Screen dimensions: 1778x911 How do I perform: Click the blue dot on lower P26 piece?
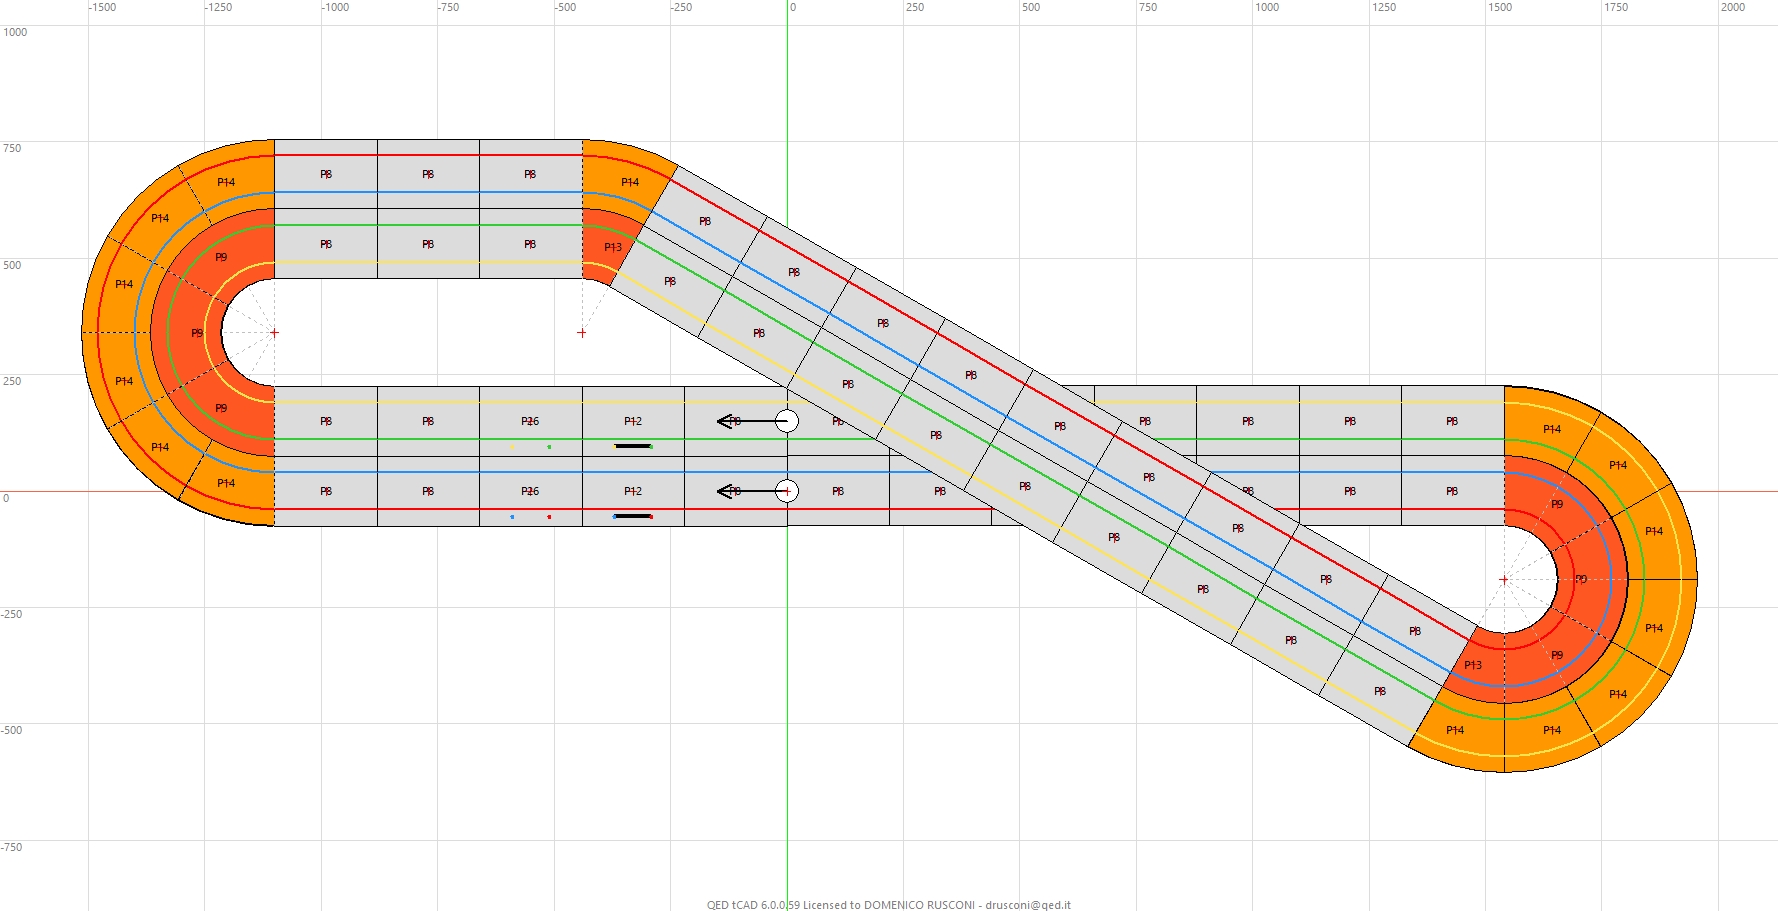click(512, 517)
